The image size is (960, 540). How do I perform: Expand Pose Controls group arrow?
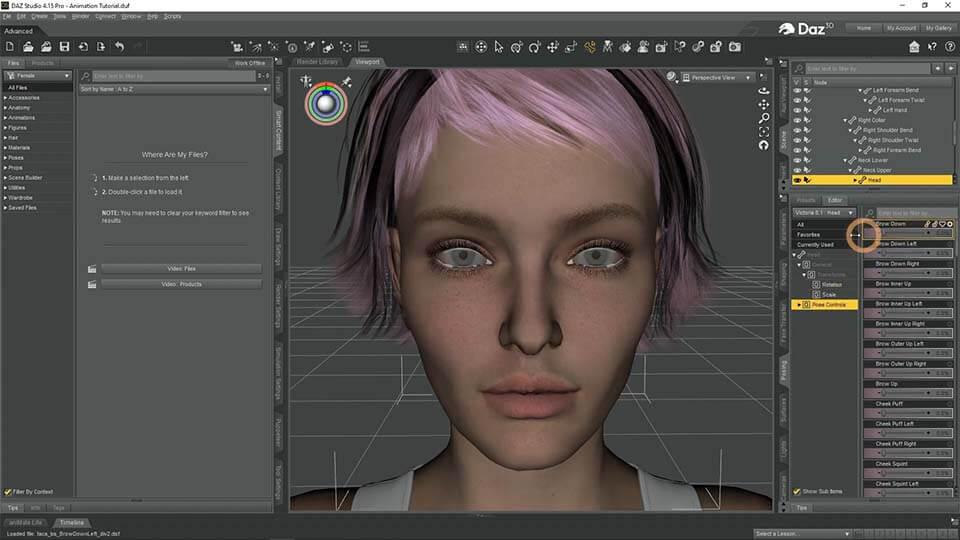(798, 304)
